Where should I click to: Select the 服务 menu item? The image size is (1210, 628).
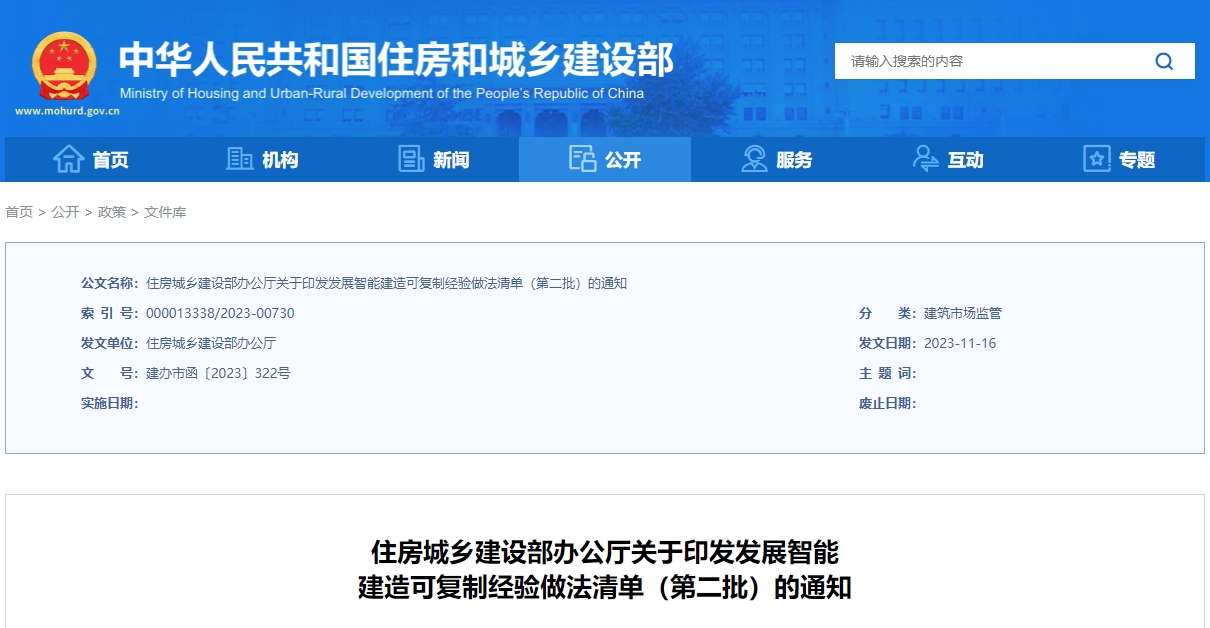(x=776, y=160)
